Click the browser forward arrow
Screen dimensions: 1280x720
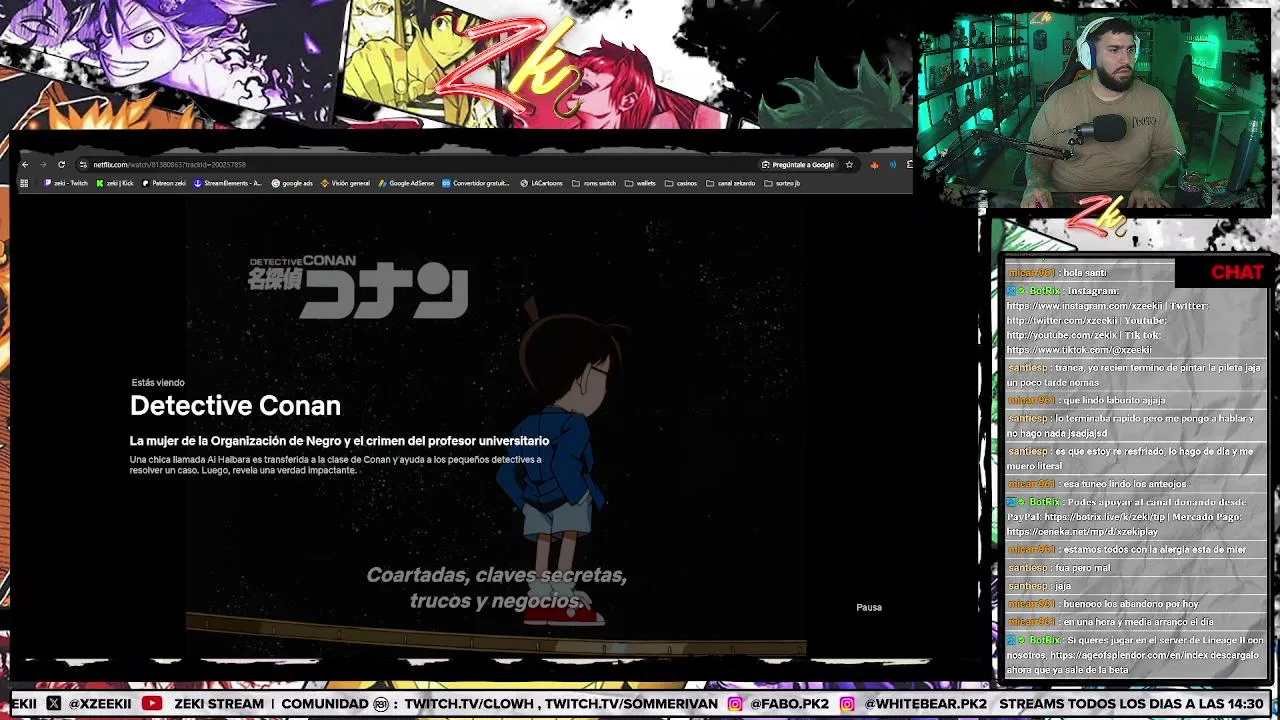tap(43, 164)
